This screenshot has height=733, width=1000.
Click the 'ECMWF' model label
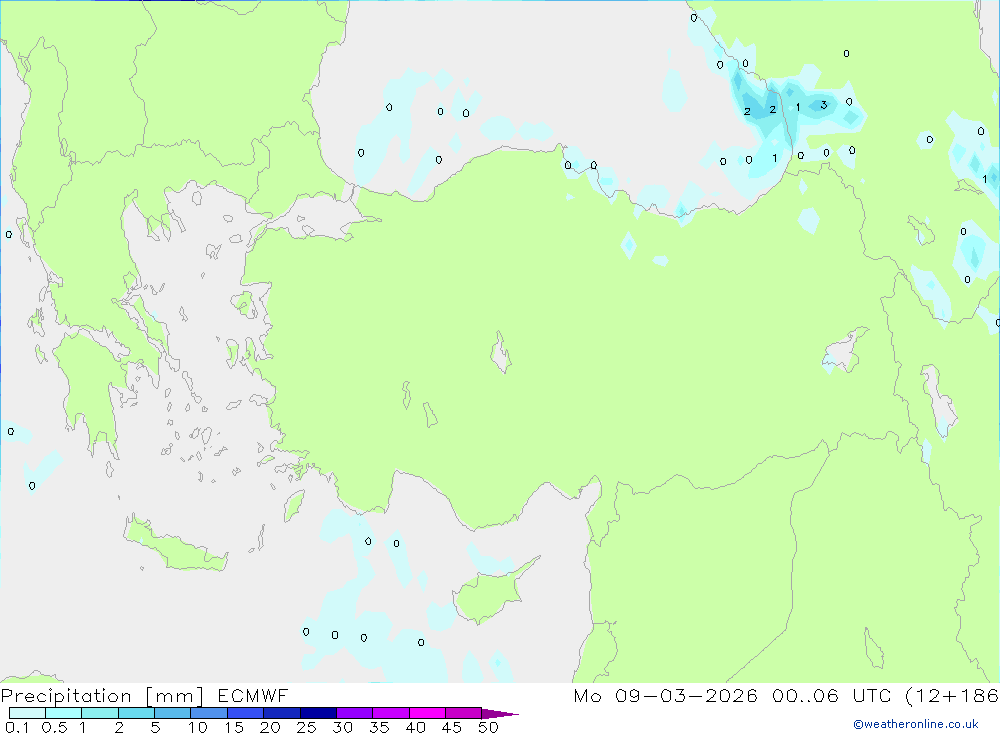click(253, 695)
